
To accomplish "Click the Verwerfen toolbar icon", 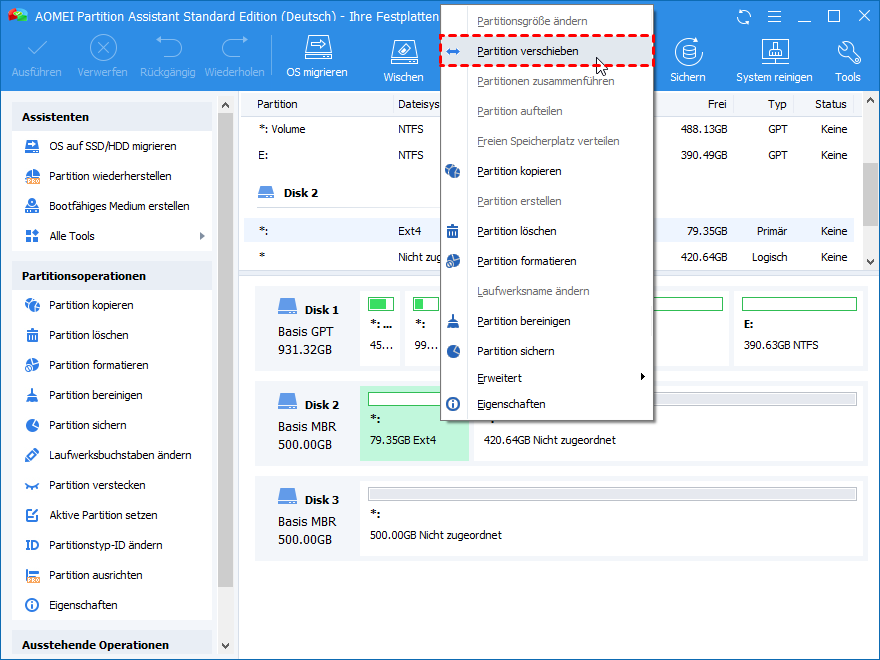I will (103, 56).
